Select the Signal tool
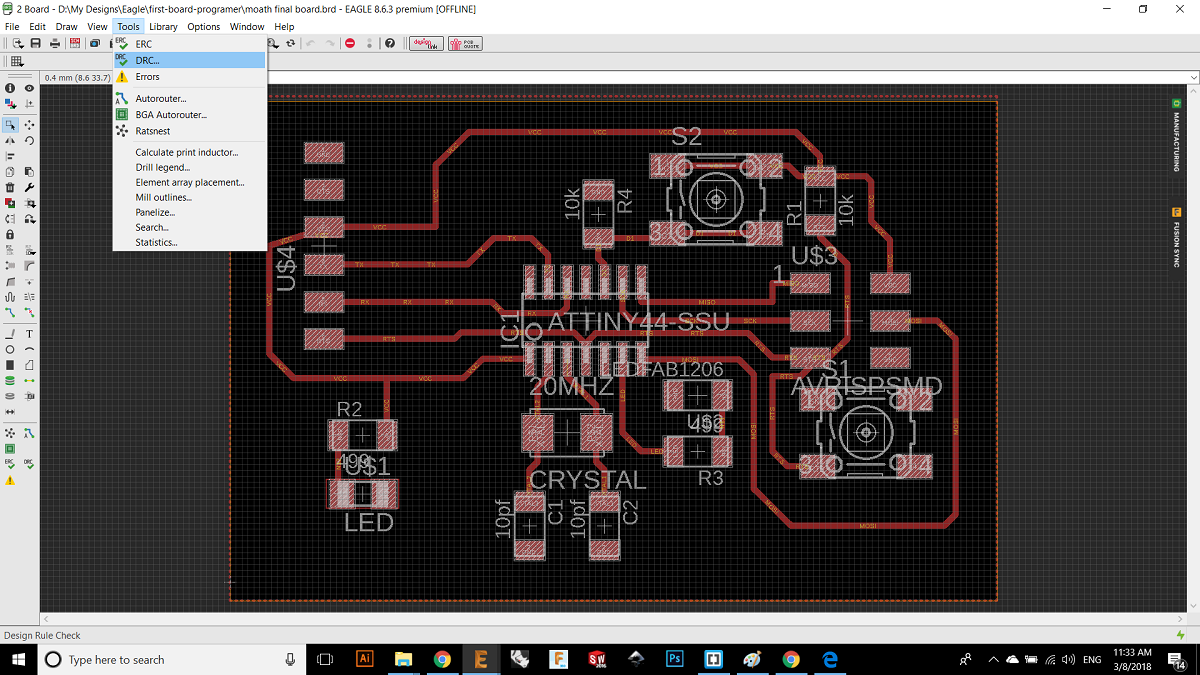The height and width of the screenshot is (675, 1200). tap(29, 380)
